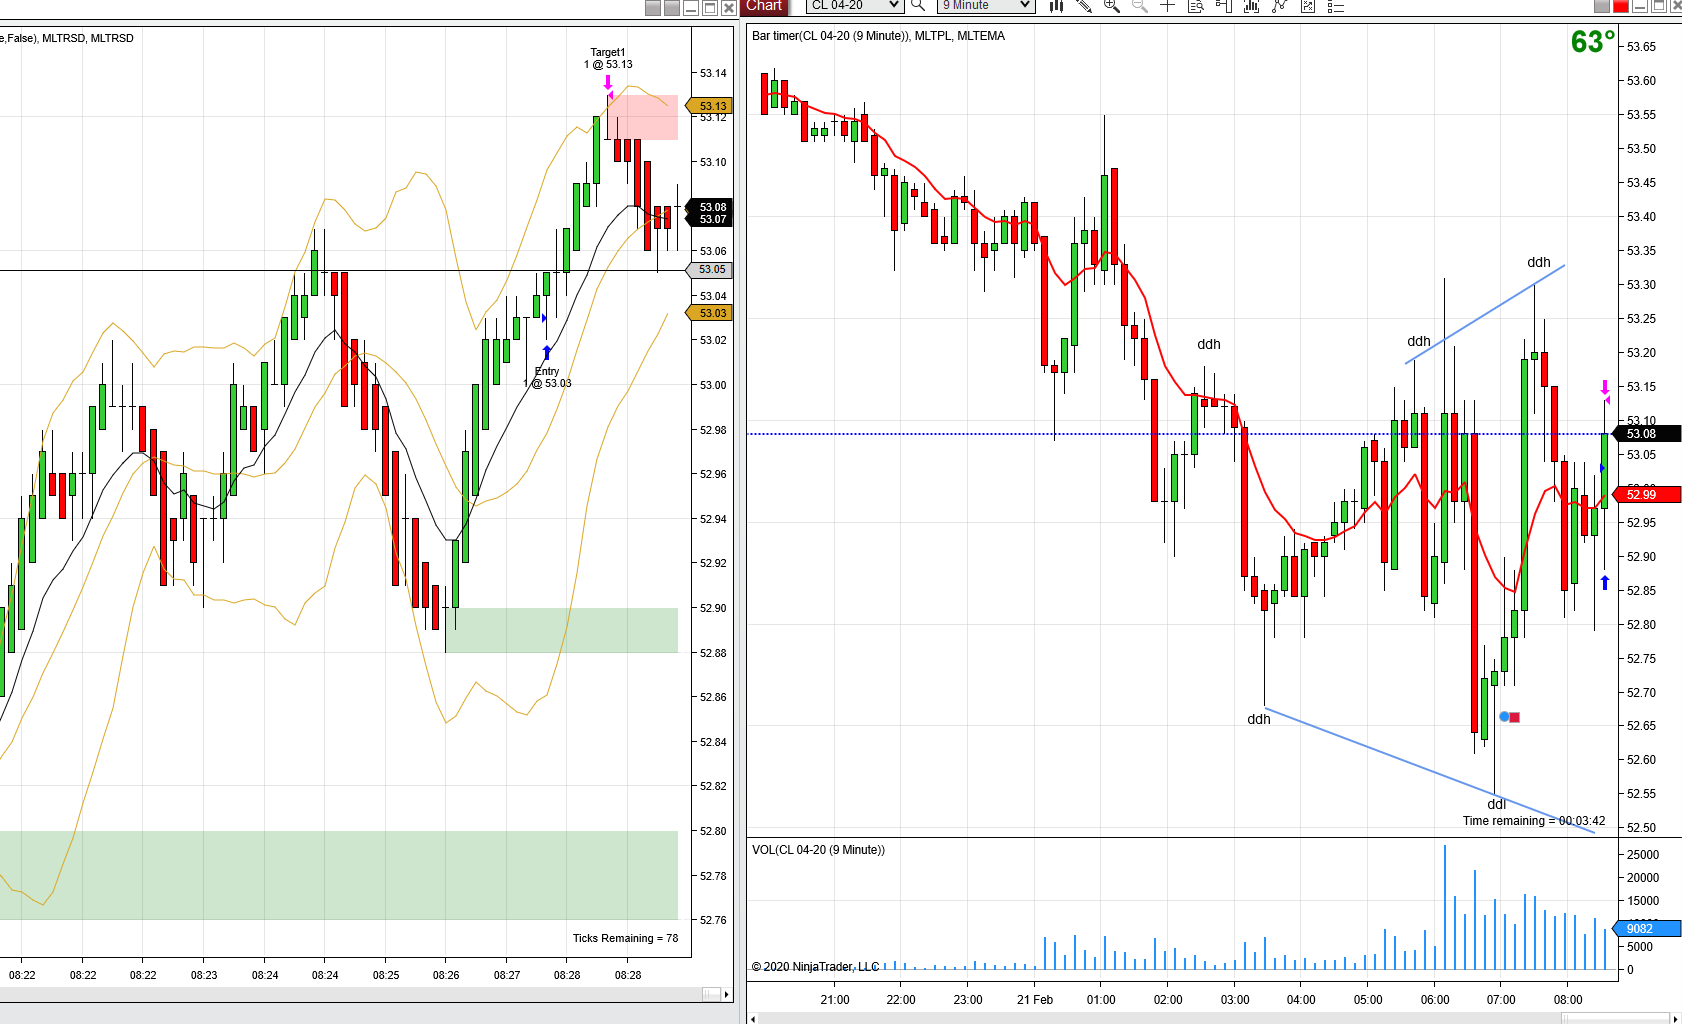Click the 08:26 time label on left chart
The image size is (1682, 1024).
pos(446,975)
